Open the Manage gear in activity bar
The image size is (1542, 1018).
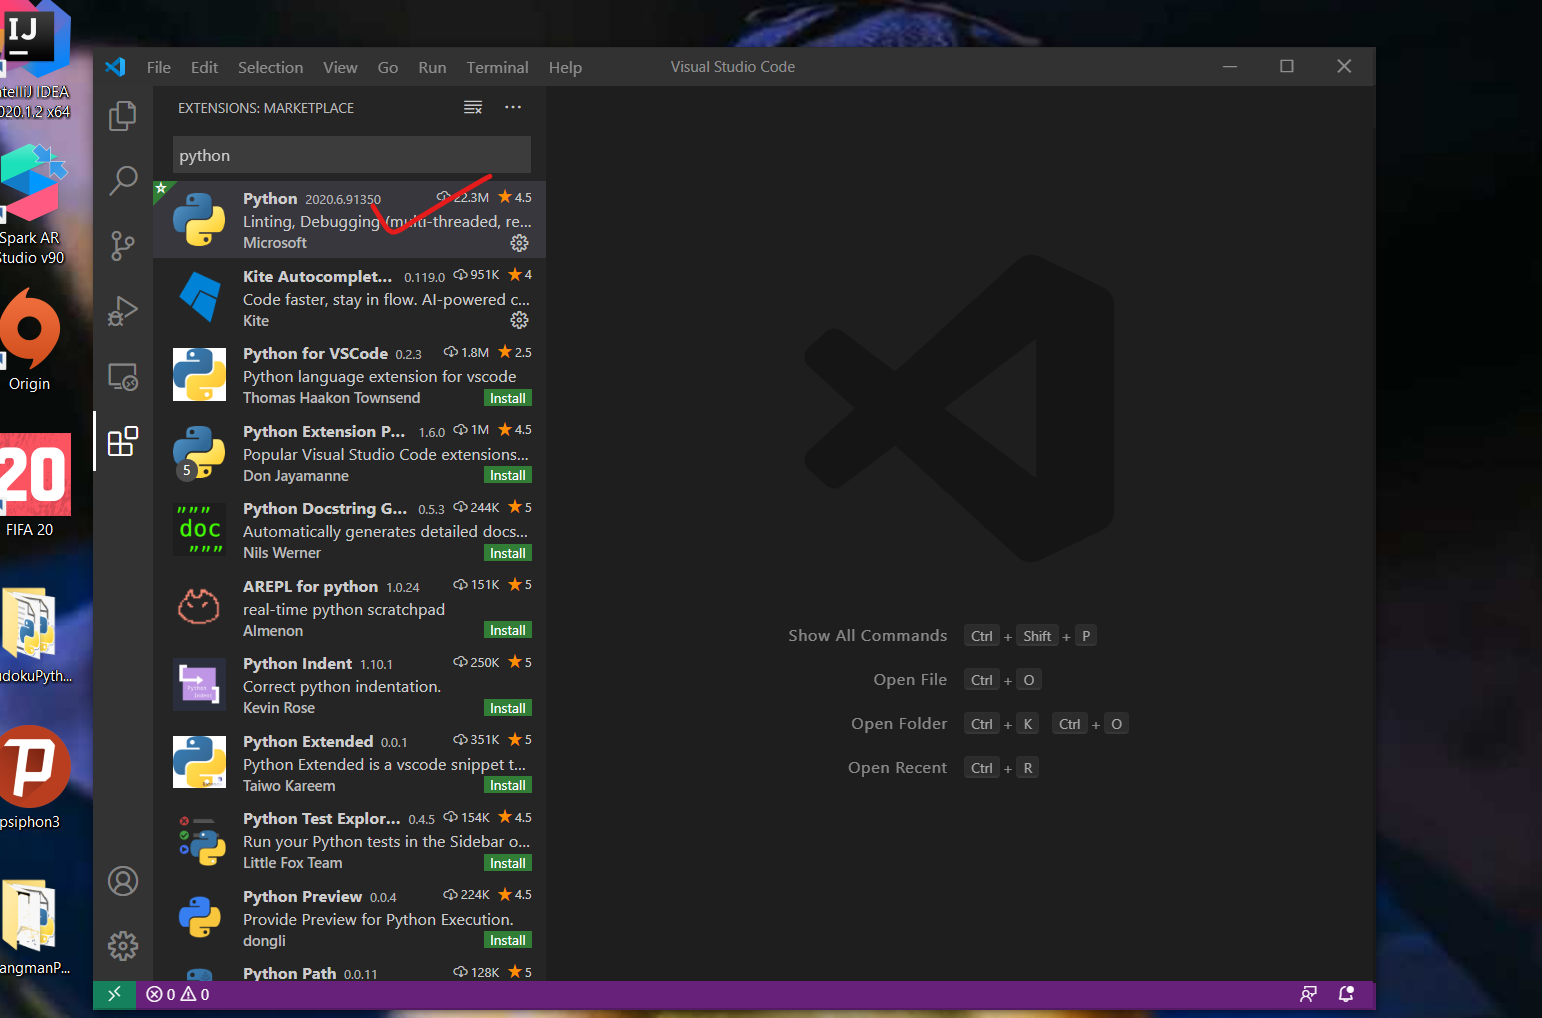point(123,945)
